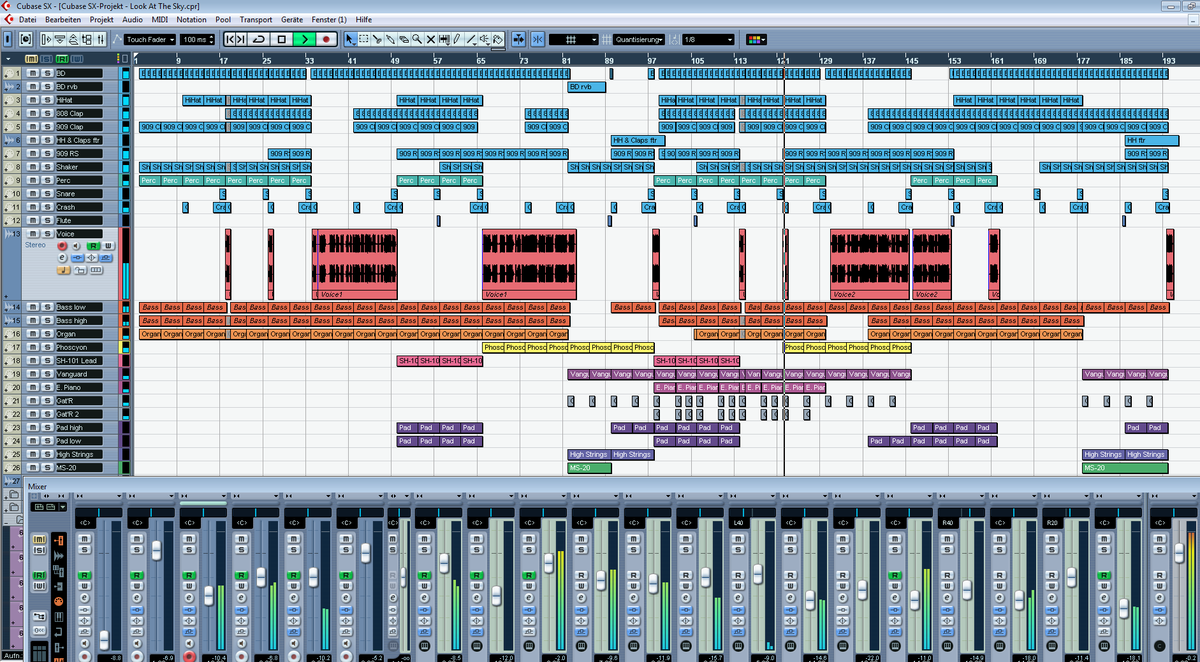Toggle monitor speaker on Voice track
Viewport: 1200px width, 662px height.
pyautogui.click(x=76, y=245)
